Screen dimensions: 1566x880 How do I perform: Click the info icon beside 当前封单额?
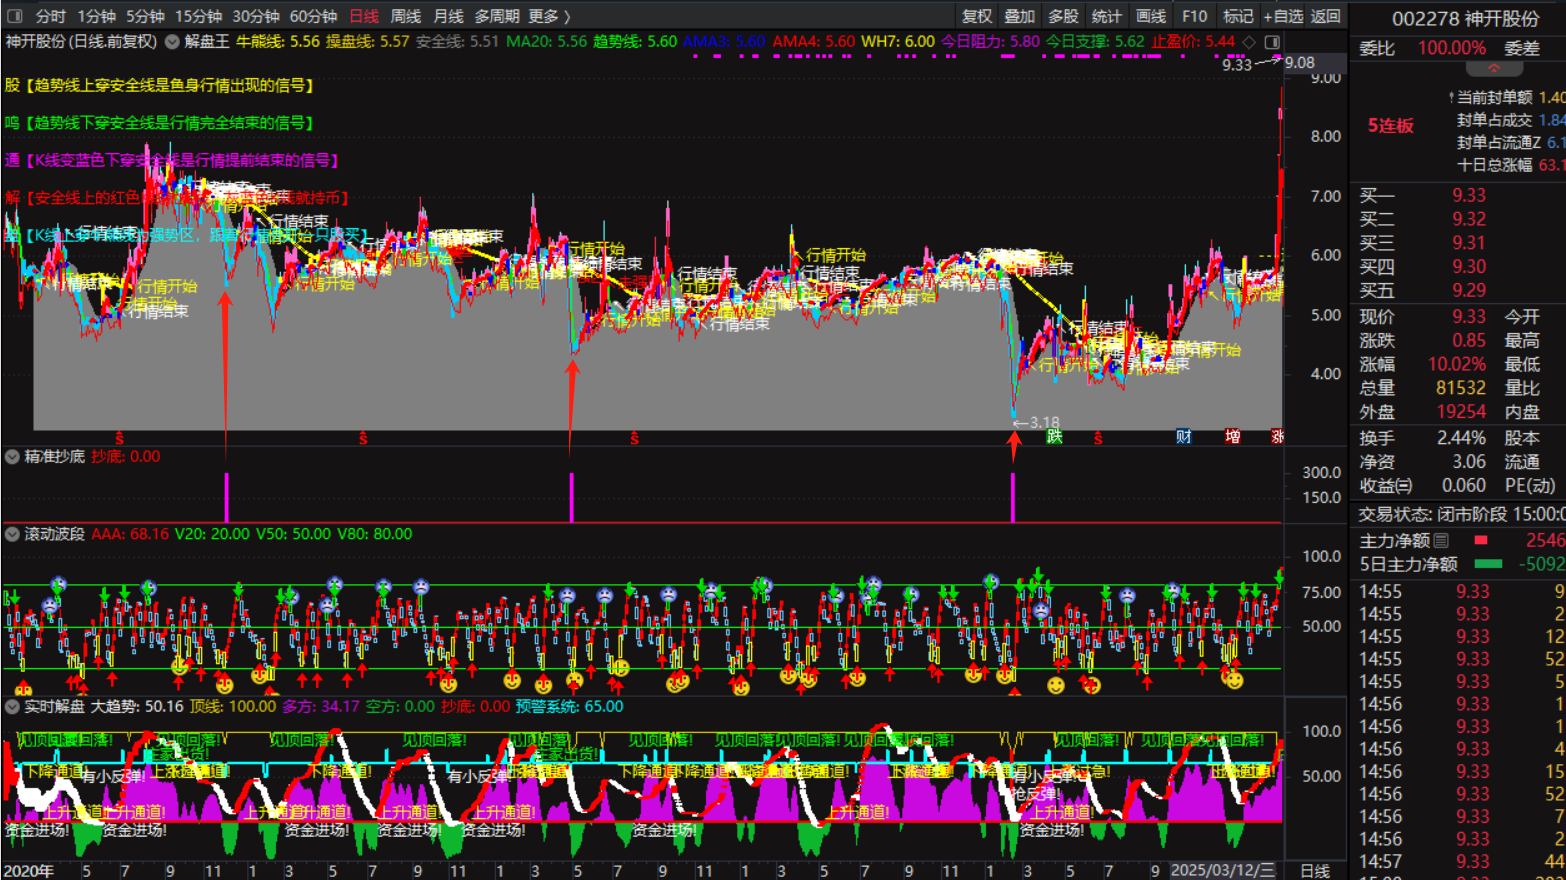(1451, 98)
